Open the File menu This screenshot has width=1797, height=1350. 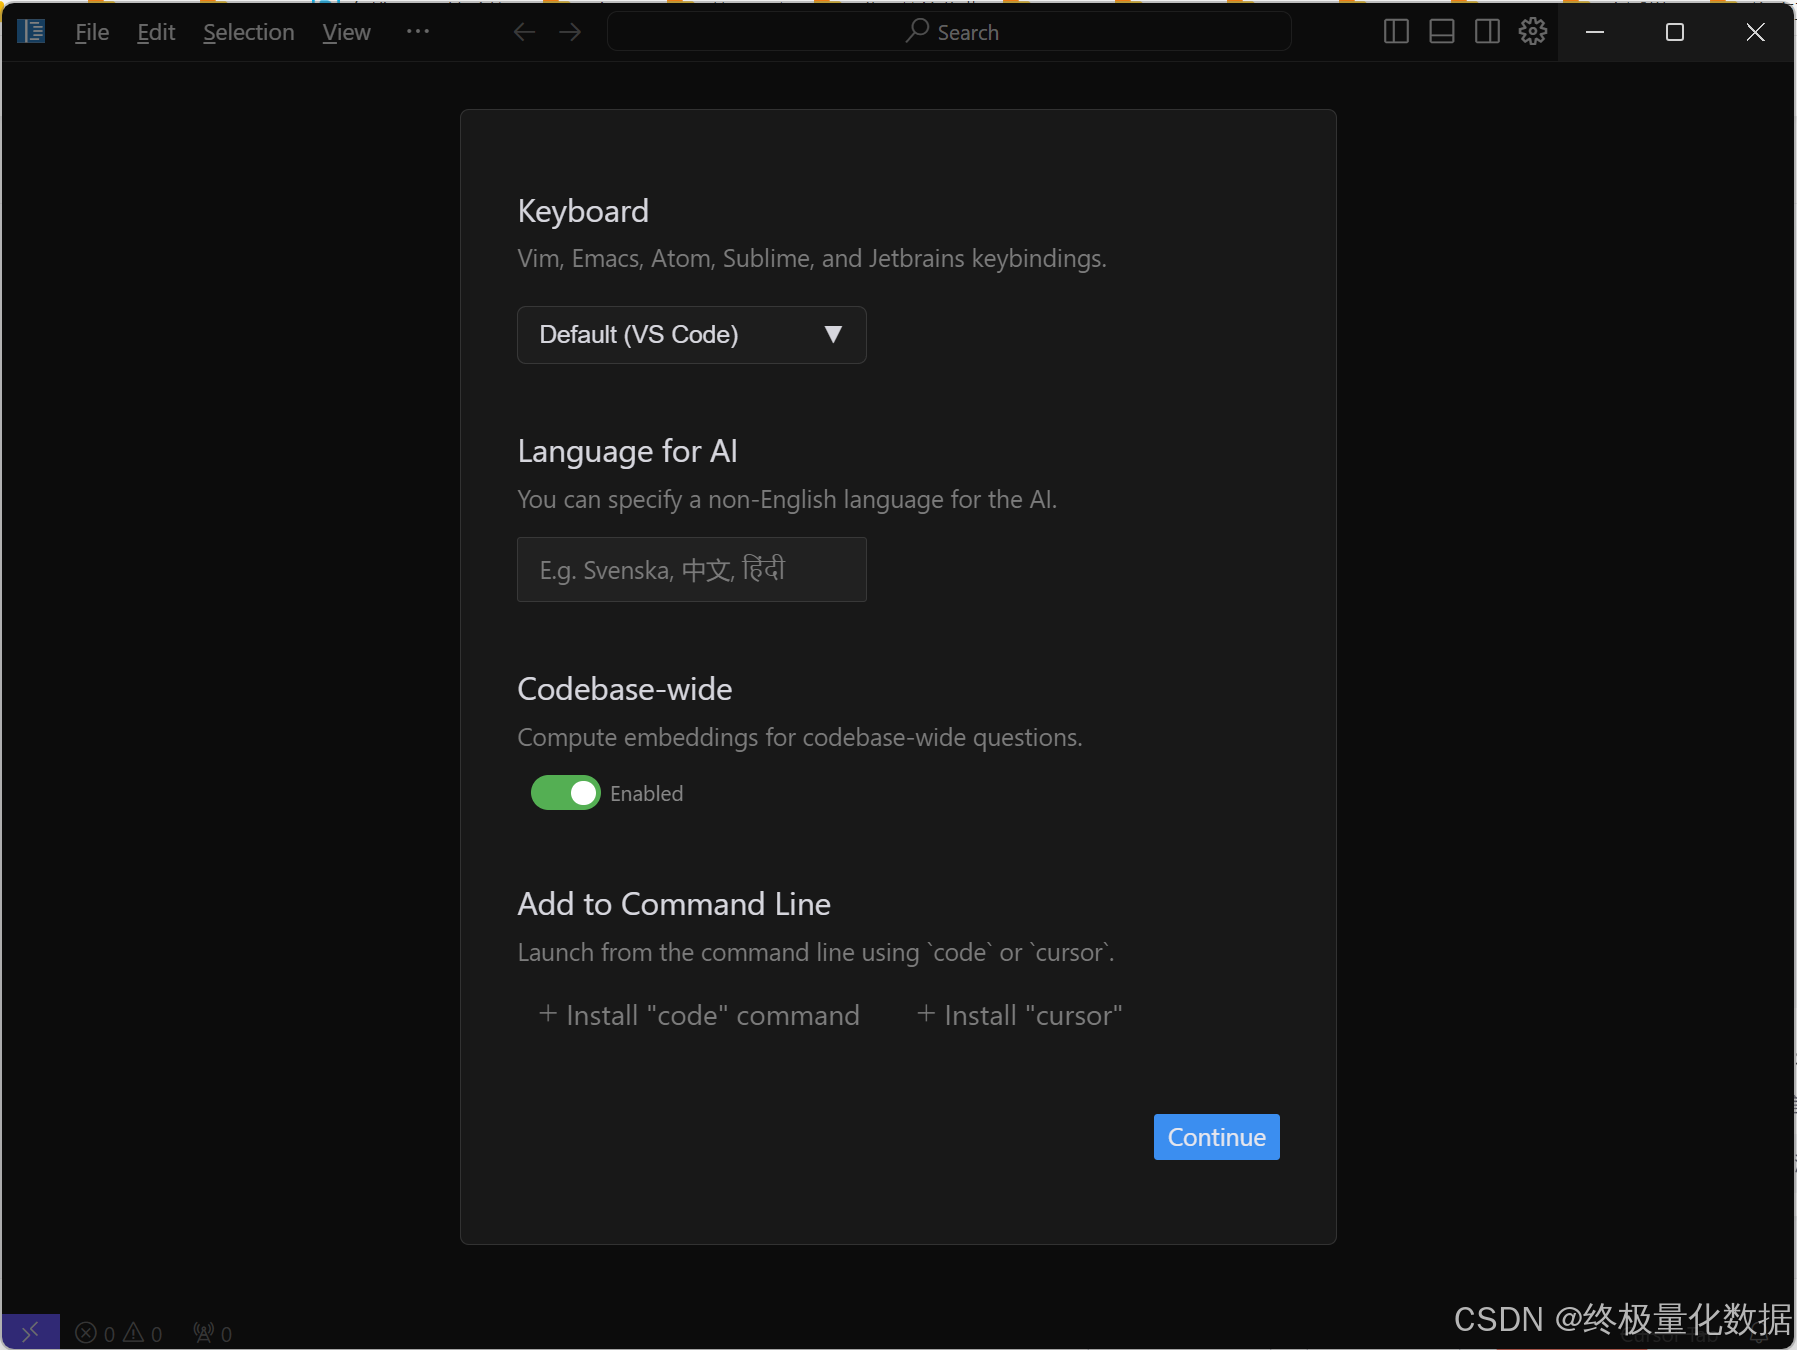click(92, 32)
